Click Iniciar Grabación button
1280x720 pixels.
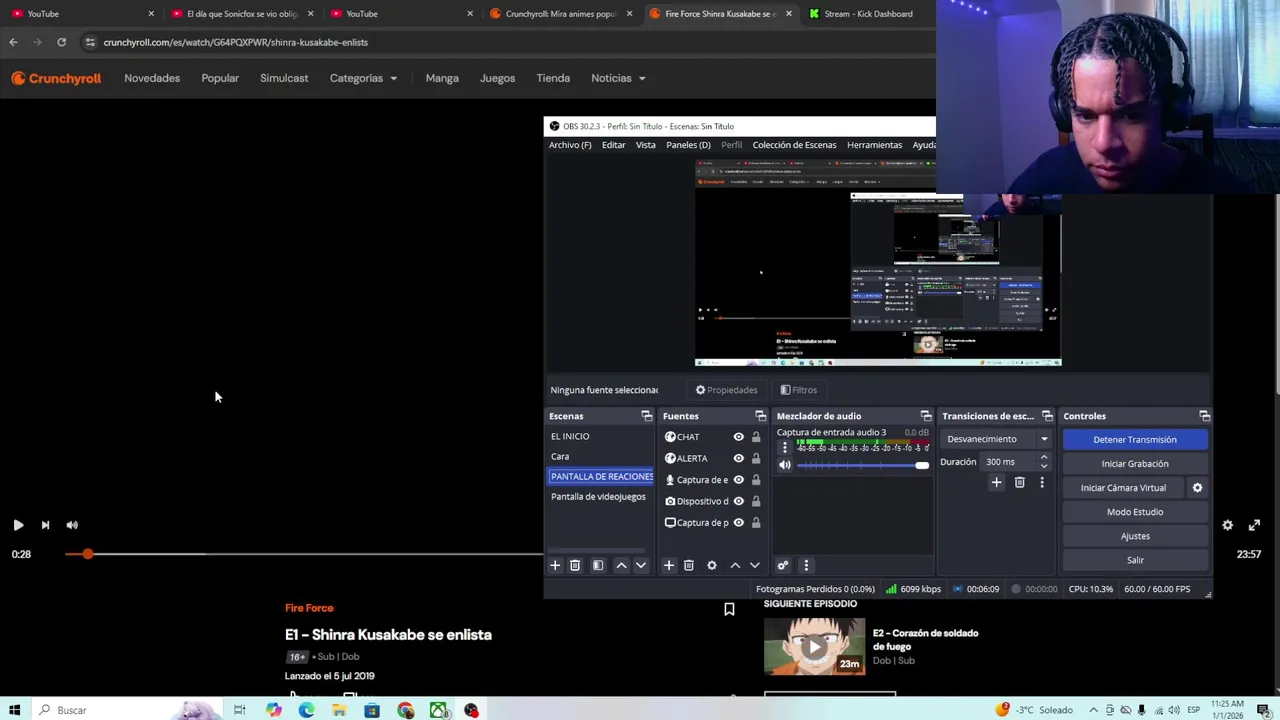coord(1135,464)
